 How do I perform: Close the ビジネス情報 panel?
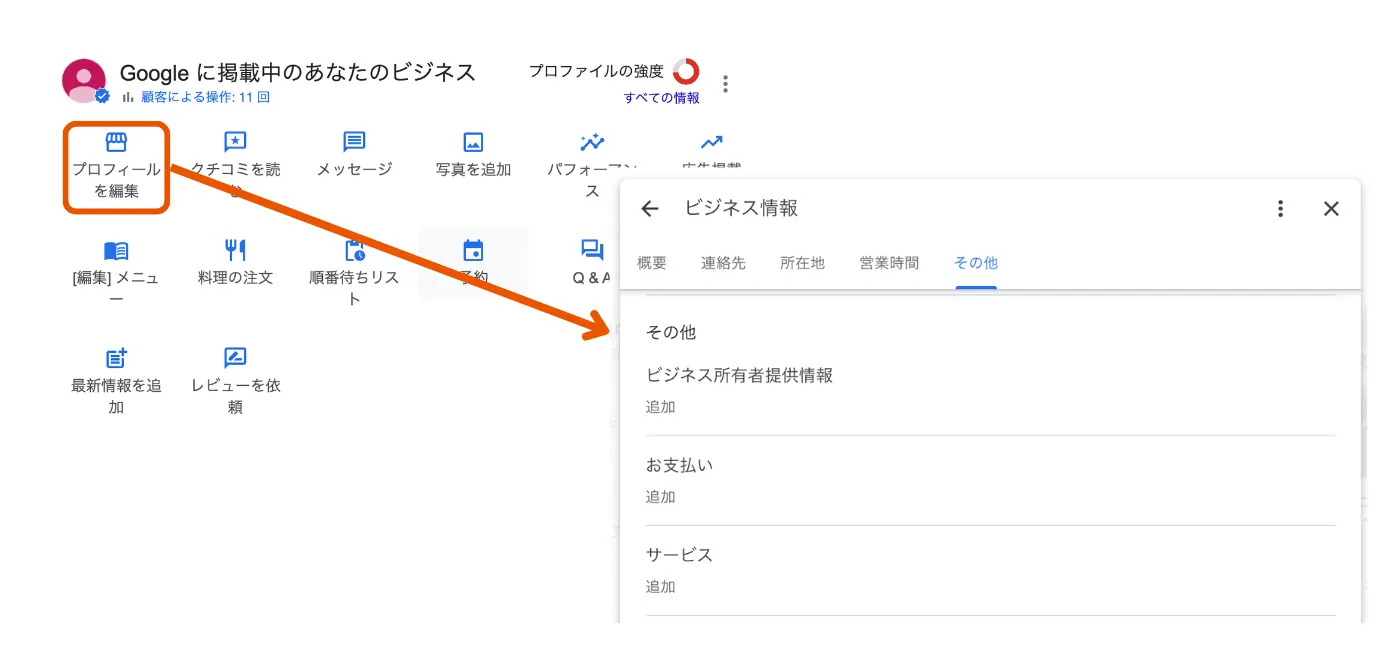pyautogui.click(x=1331, y=208)
